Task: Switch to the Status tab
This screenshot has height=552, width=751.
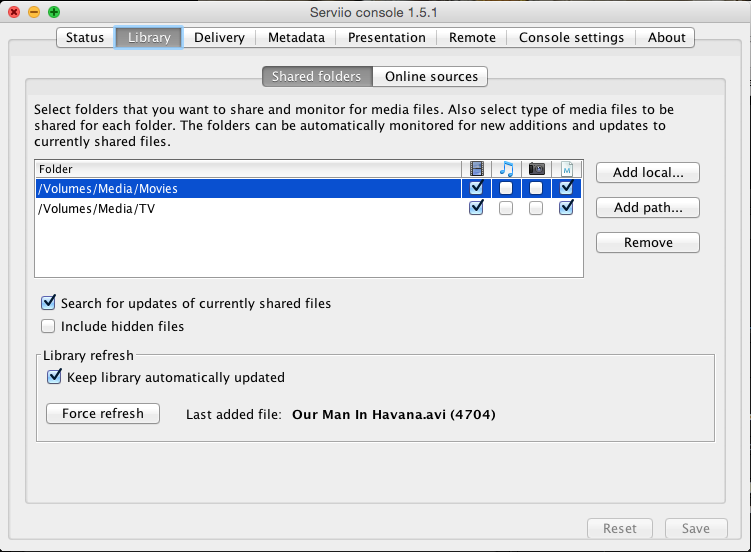Action: pyautogui.click(x=85, y=38)
